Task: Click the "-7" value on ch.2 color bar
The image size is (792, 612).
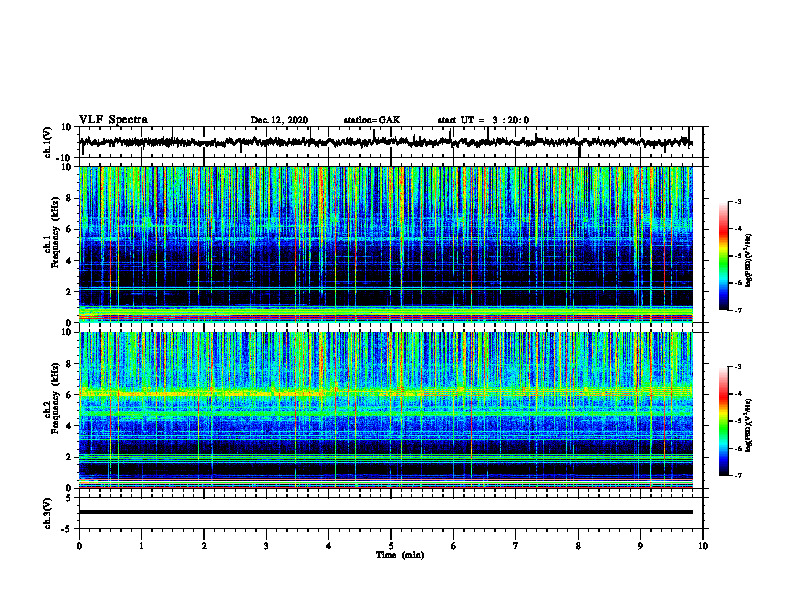Action: point(737,476)
